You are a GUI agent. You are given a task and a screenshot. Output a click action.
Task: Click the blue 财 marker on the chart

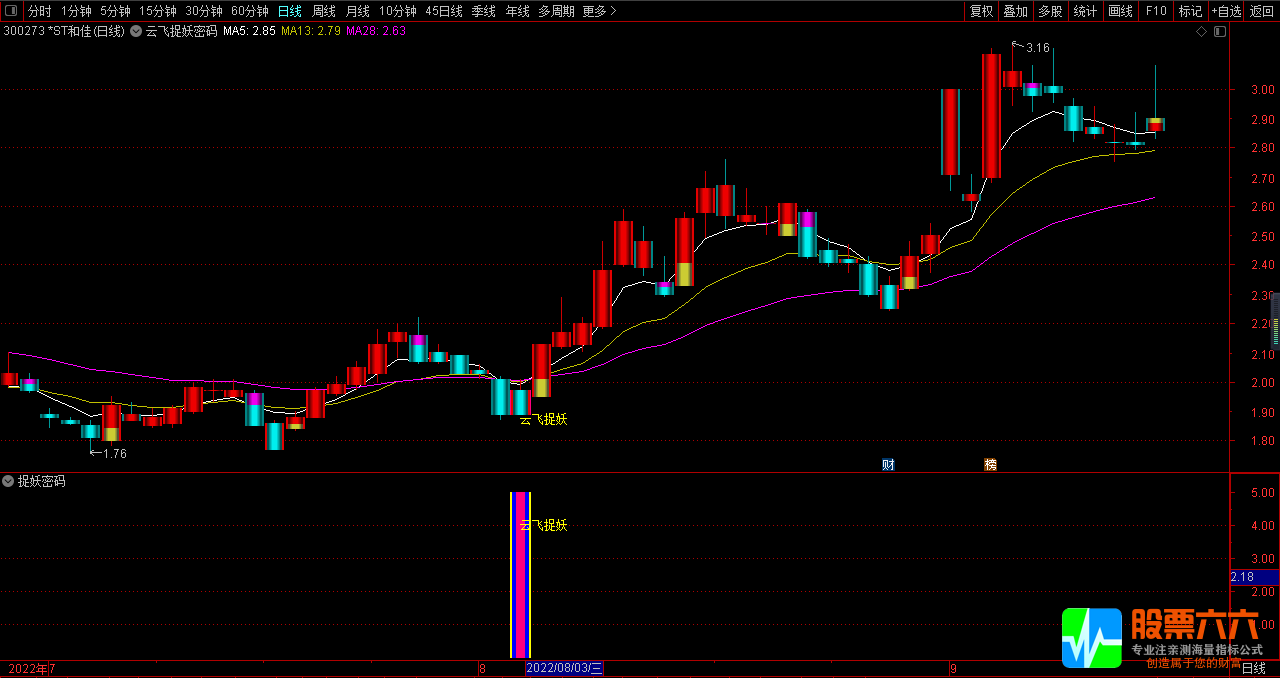[888, 464]
